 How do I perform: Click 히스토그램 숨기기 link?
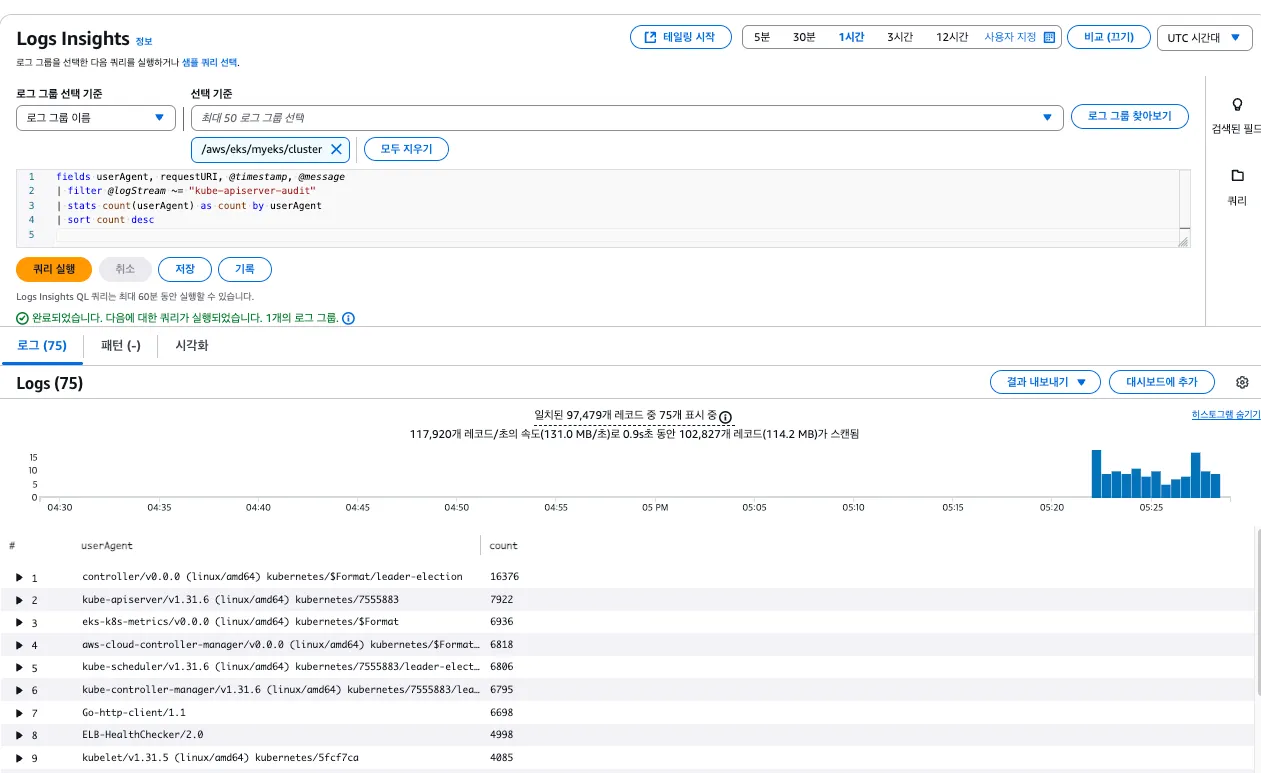pos(1226,414)
